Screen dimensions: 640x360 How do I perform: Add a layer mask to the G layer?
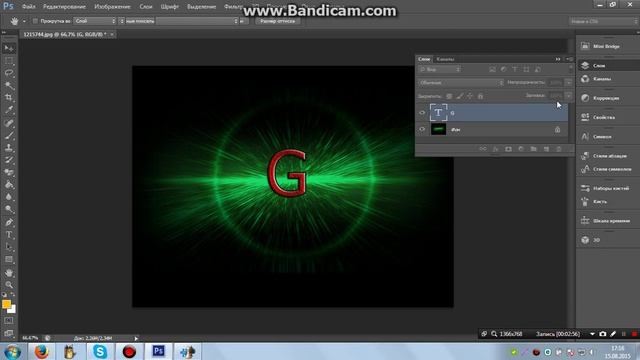508,149
